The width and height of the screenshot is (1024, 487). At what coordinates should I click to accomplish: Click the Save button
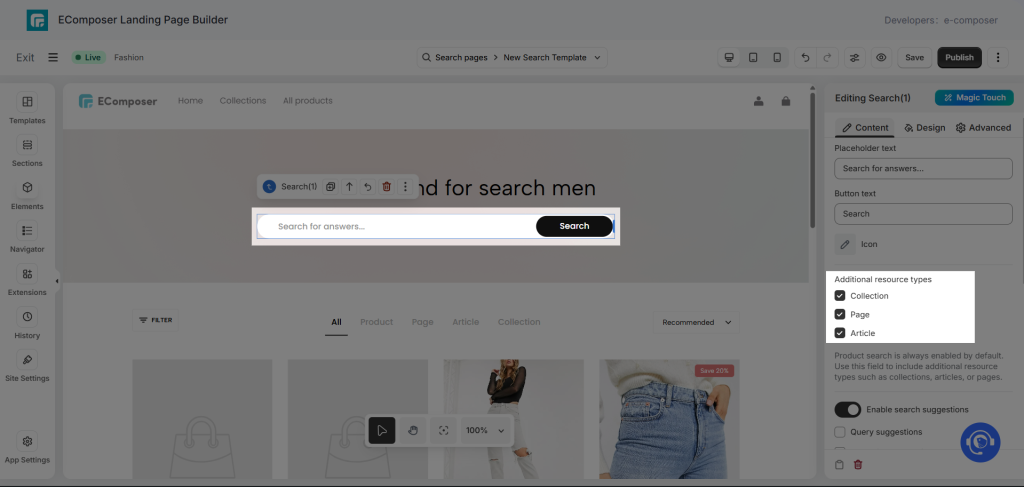tap(914, 57)
